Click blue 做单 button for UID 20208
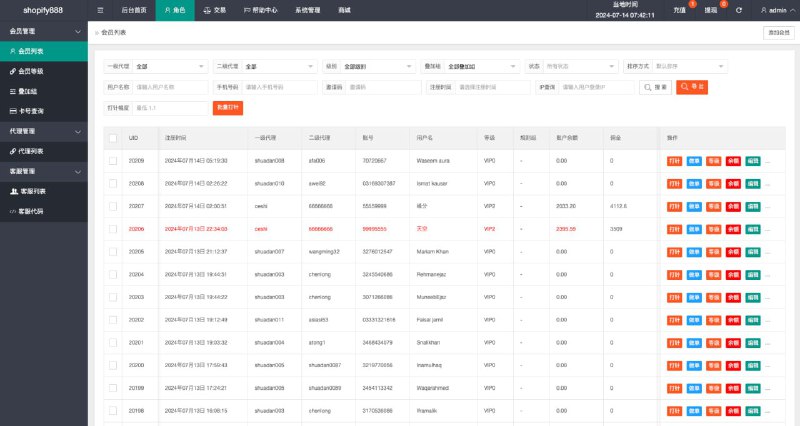This screenshot has width=800, height=426. (x=694, y=184)
